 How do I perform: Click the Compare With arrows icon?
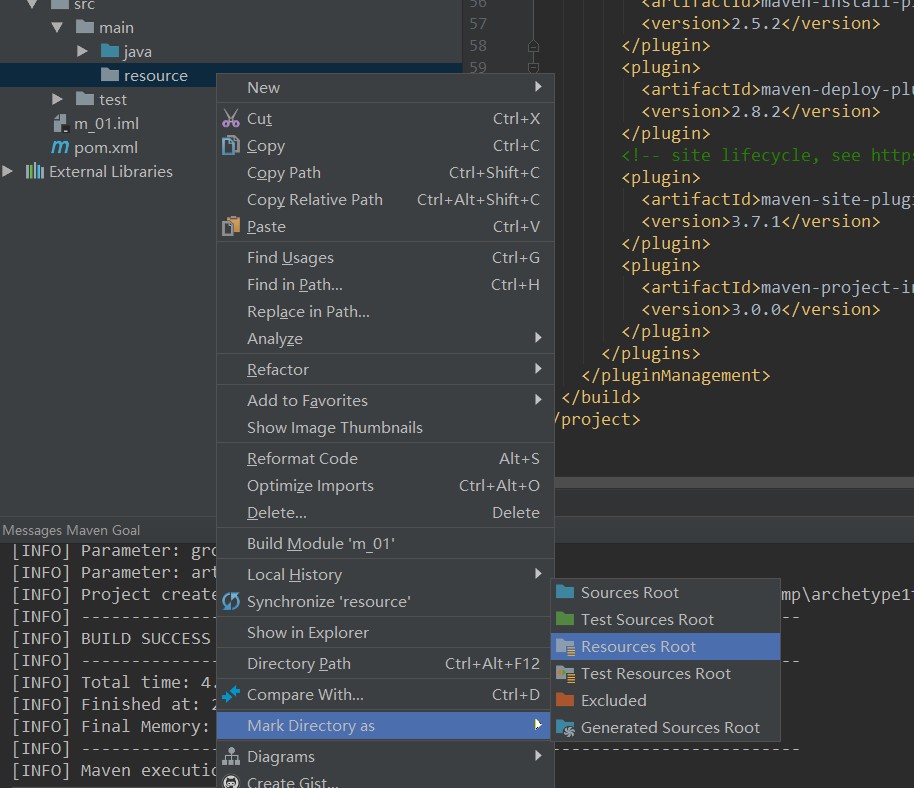pos(231,694)
